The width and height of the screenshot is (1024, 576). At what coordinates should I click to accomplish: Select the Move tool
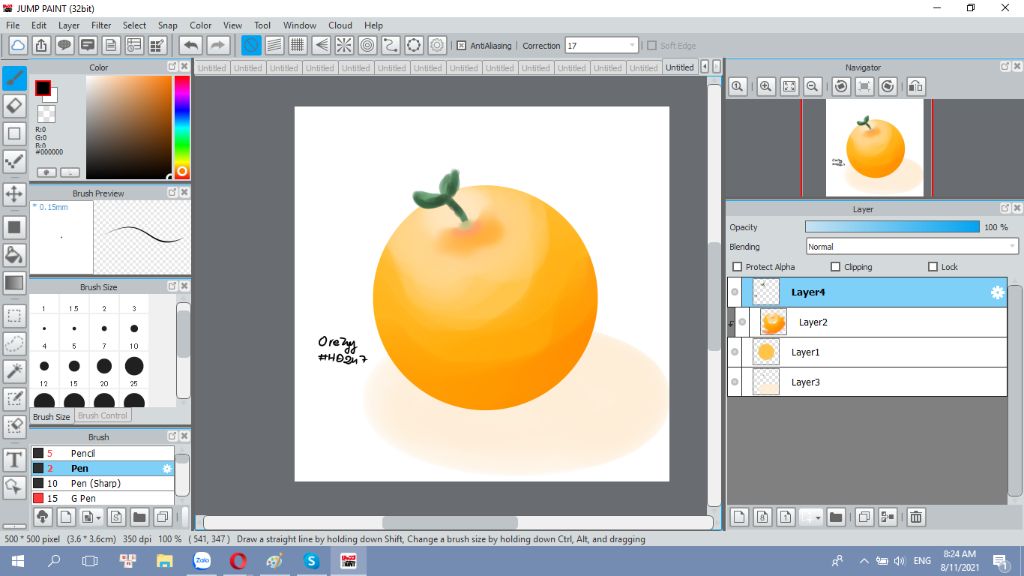click(14, 194)
